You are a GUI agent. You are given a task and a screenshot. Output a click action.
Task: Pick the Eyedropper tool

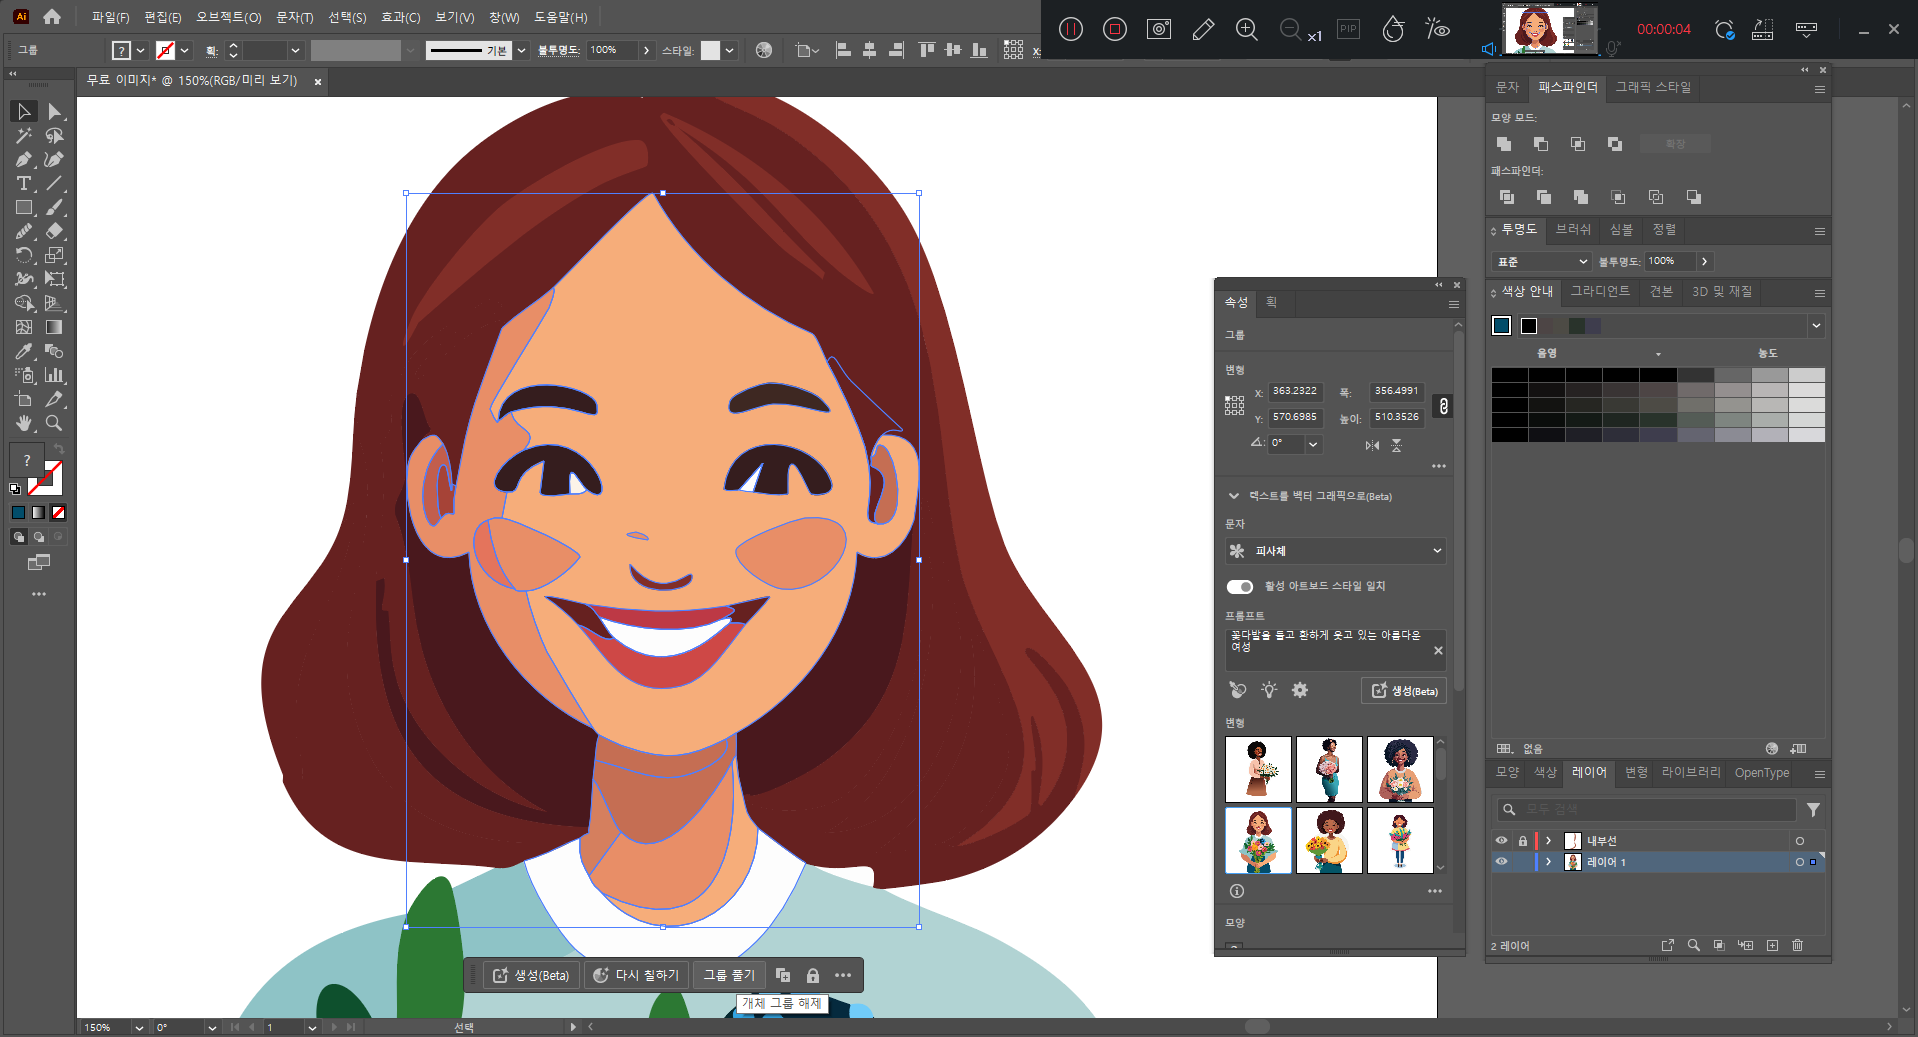point(24,352)
